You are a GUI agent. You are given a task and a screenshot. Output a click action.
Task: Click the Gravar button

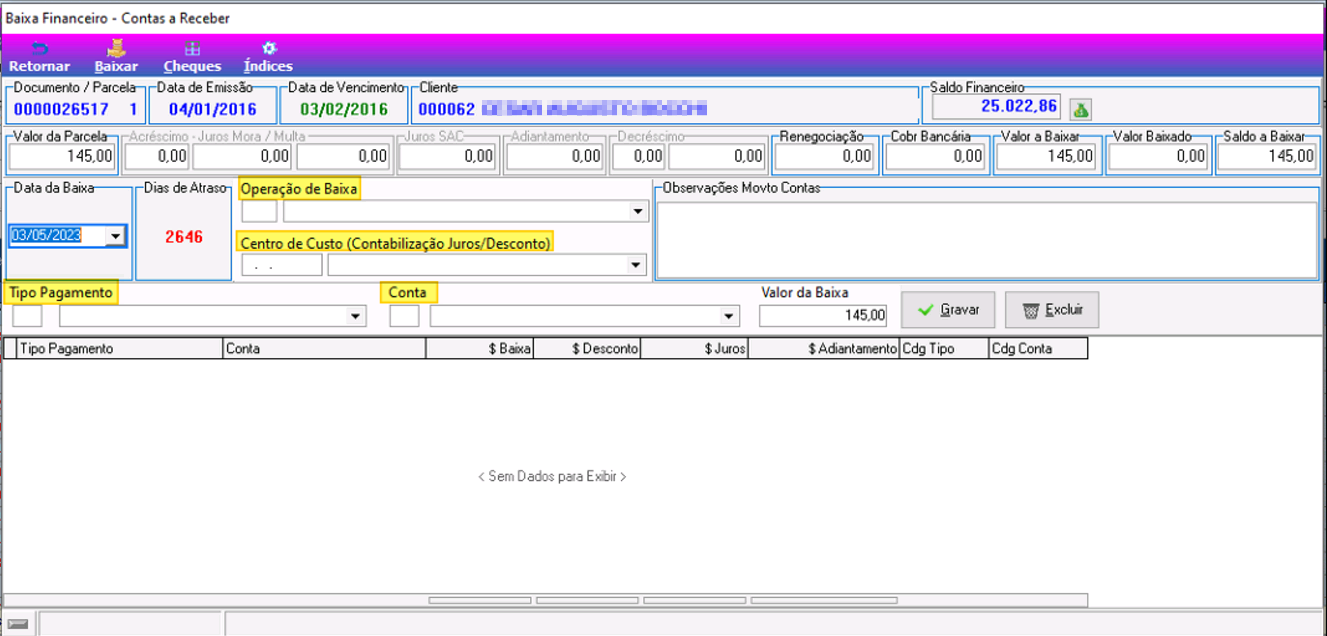click(948, 310)
